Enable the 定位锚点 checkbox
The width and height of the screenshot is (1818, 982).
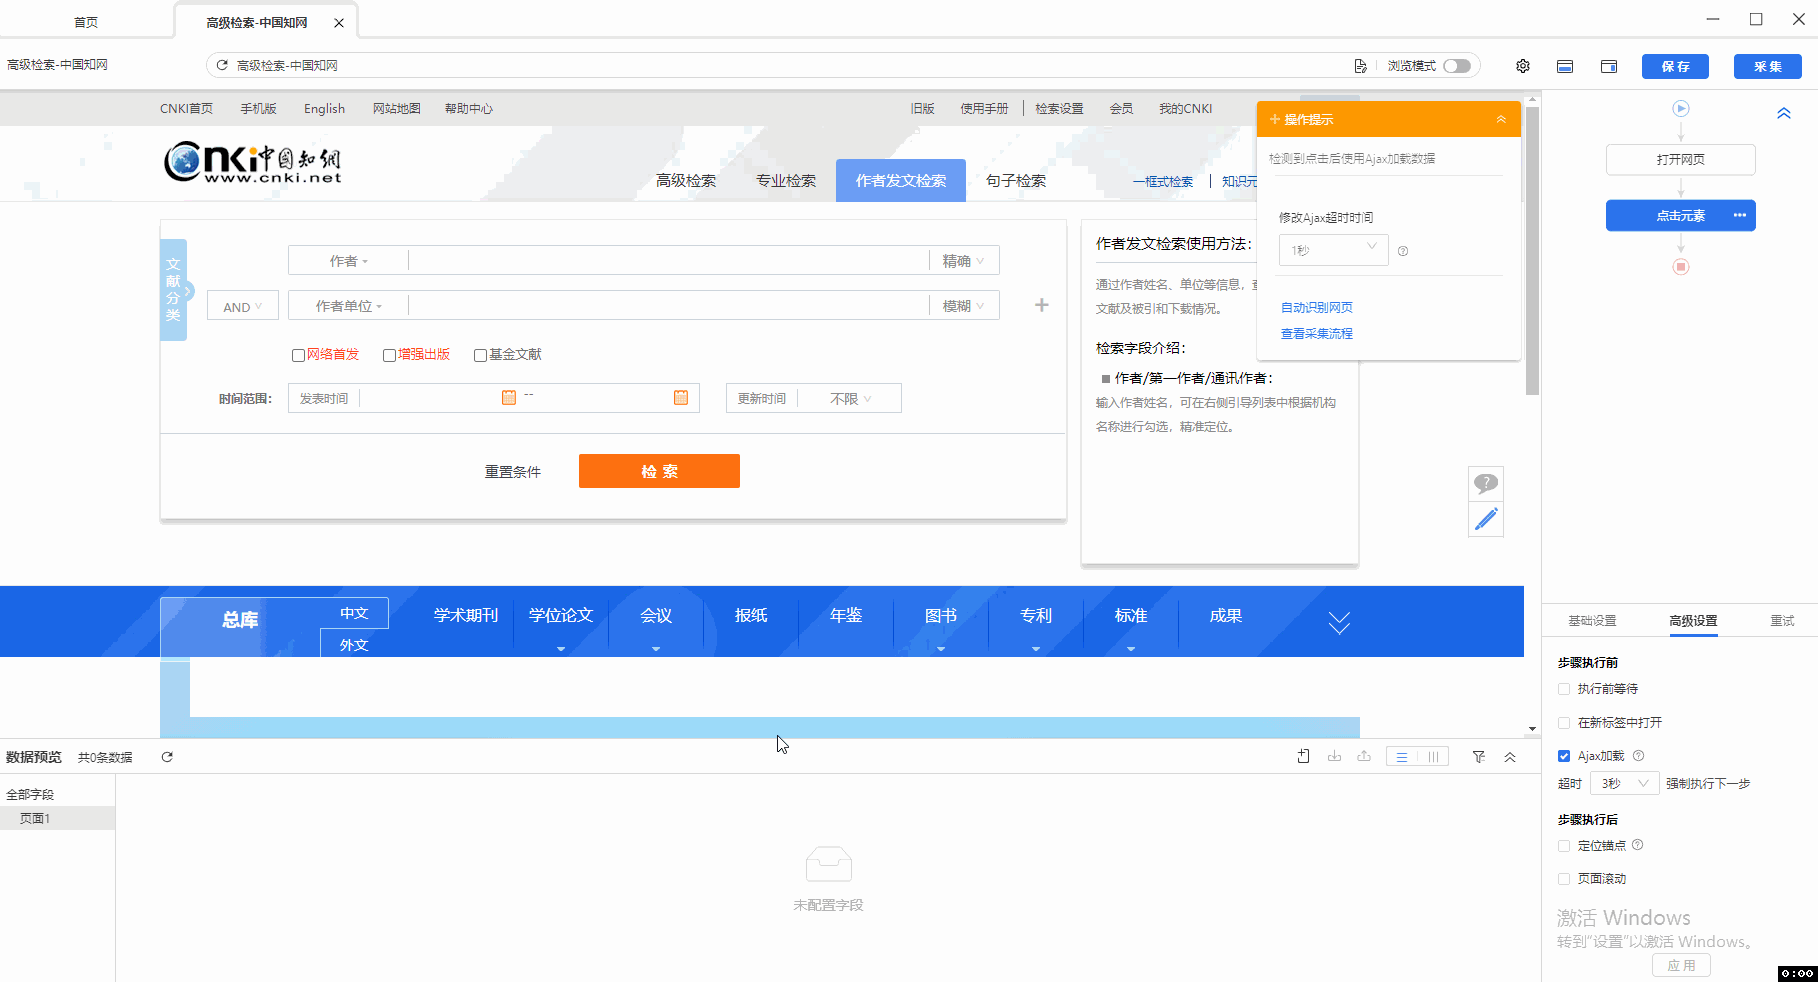[x=1564, y=846]
